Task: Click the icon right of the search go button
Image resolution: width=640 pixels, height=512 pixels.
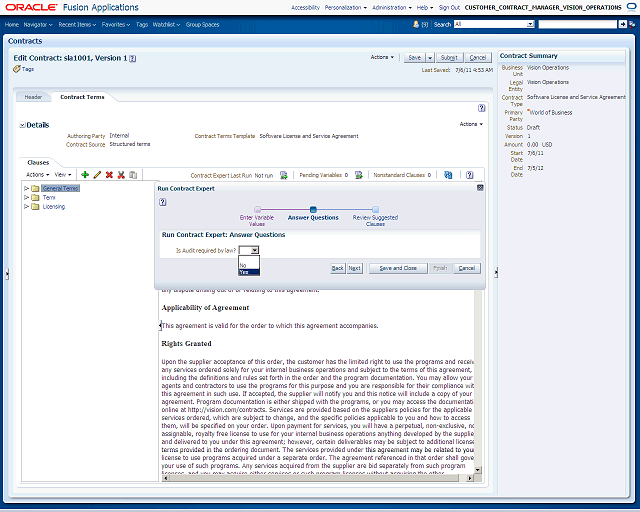Action: (632, 24)
